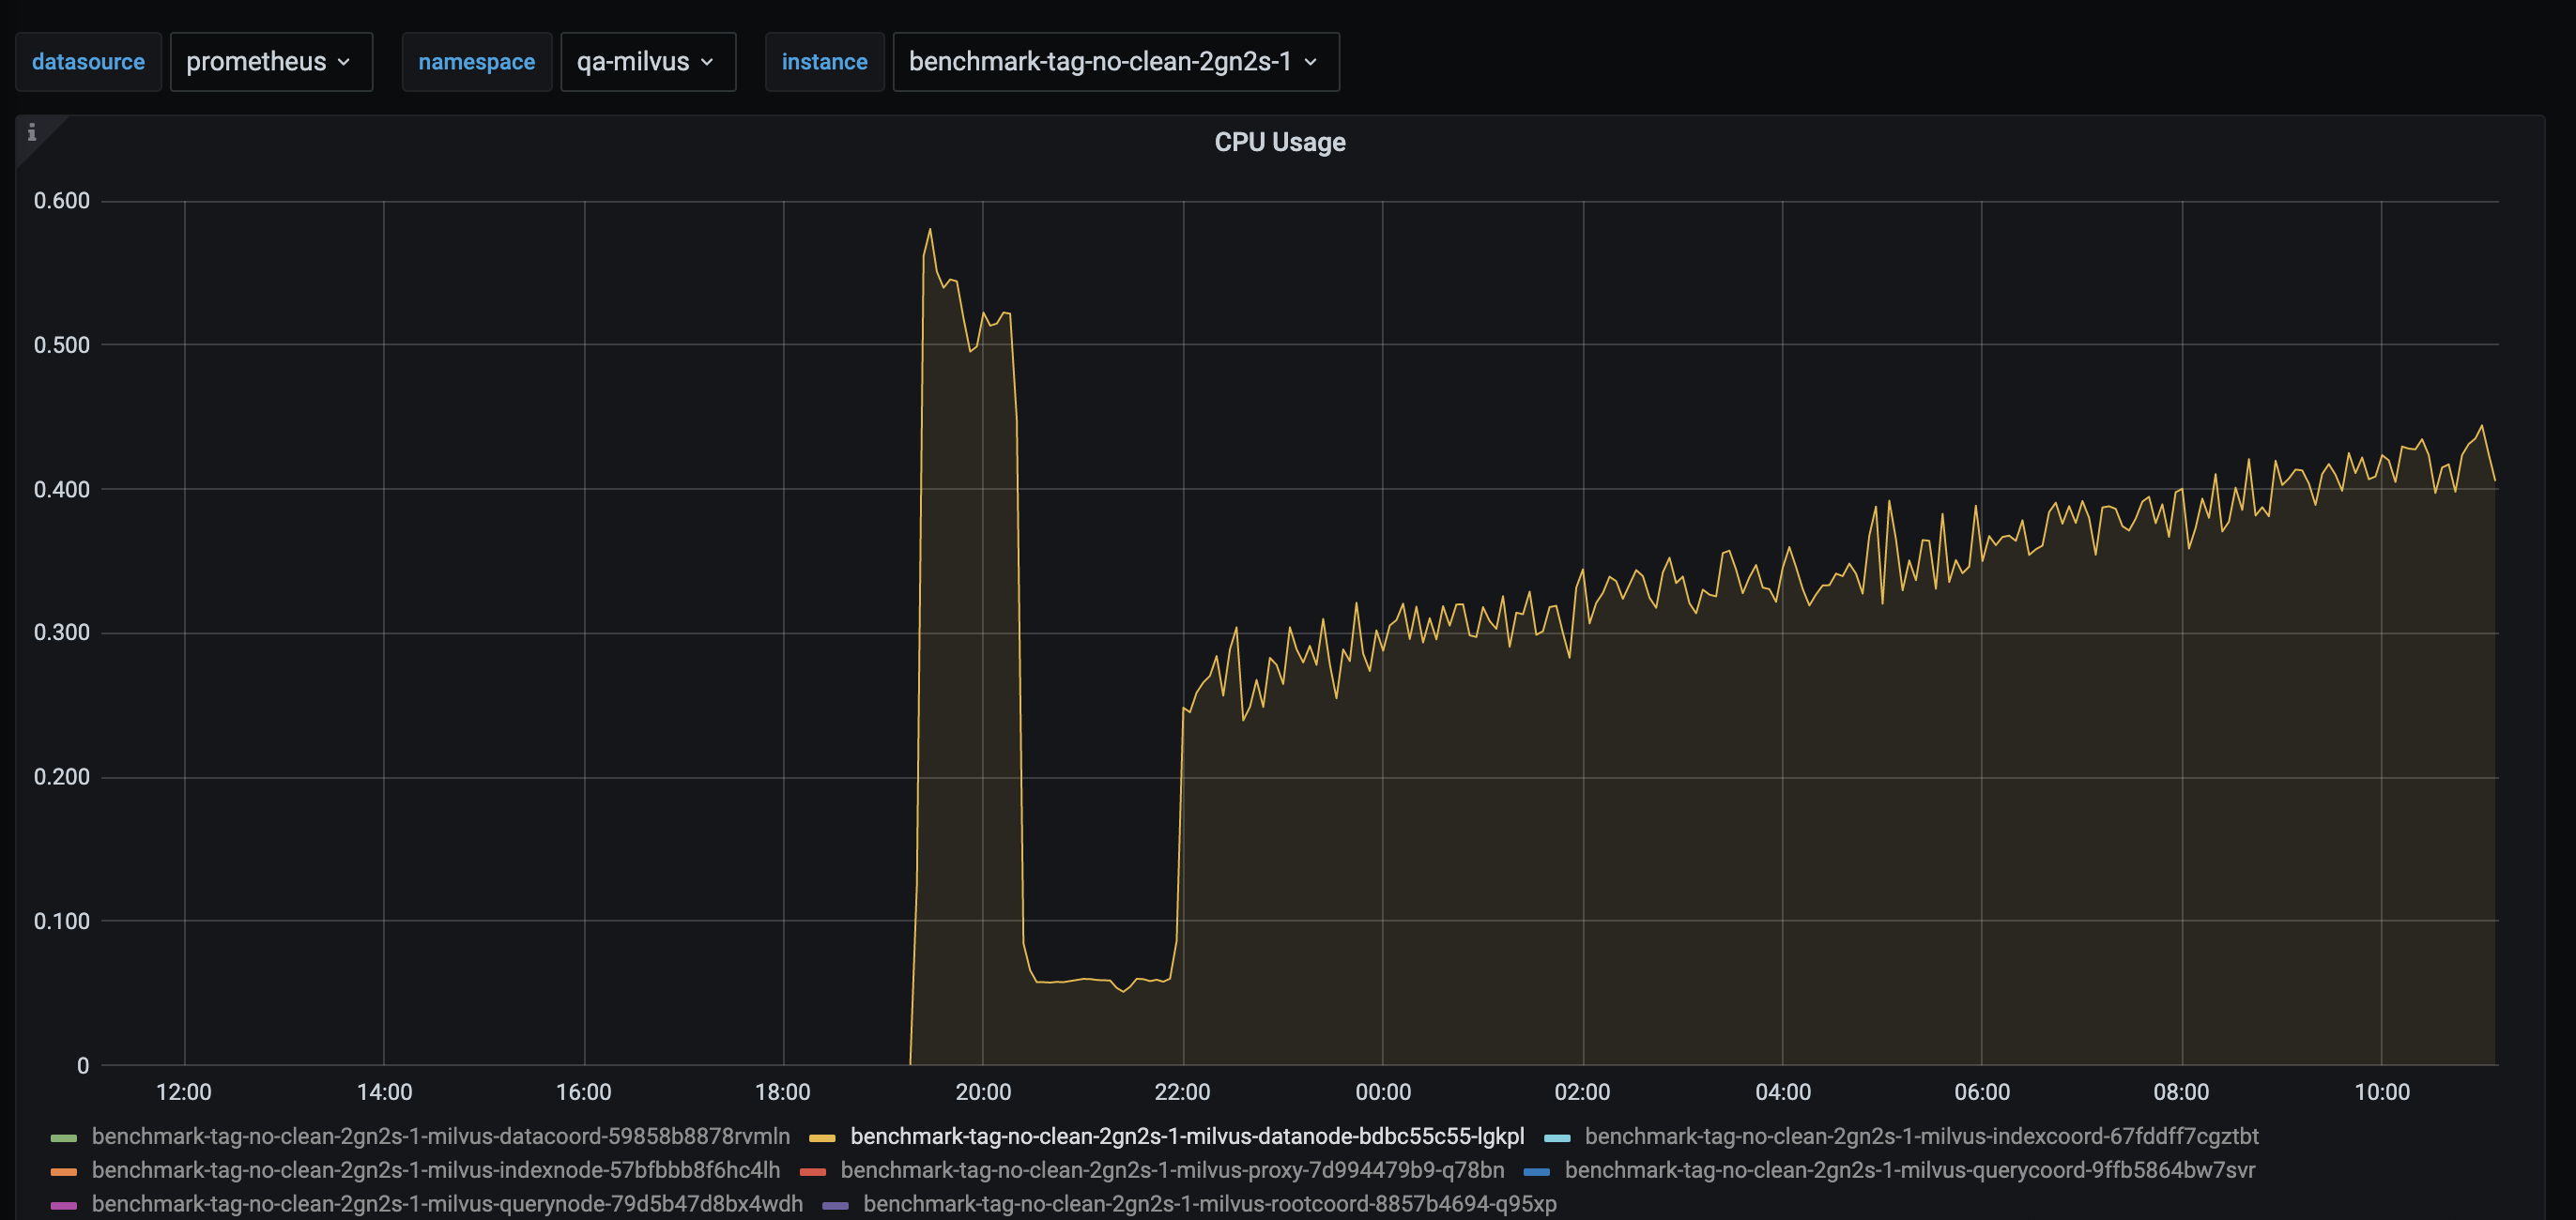
Task: Click the blue color marker beside querycoord series
Action: (x=1537, y=1170)
